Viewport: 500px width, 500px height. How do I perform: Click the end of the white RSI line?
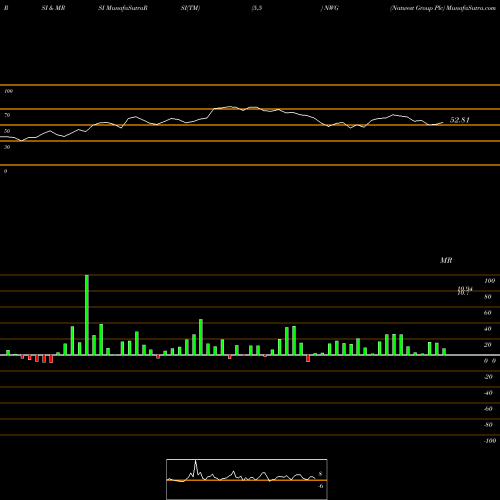point(443,122)
